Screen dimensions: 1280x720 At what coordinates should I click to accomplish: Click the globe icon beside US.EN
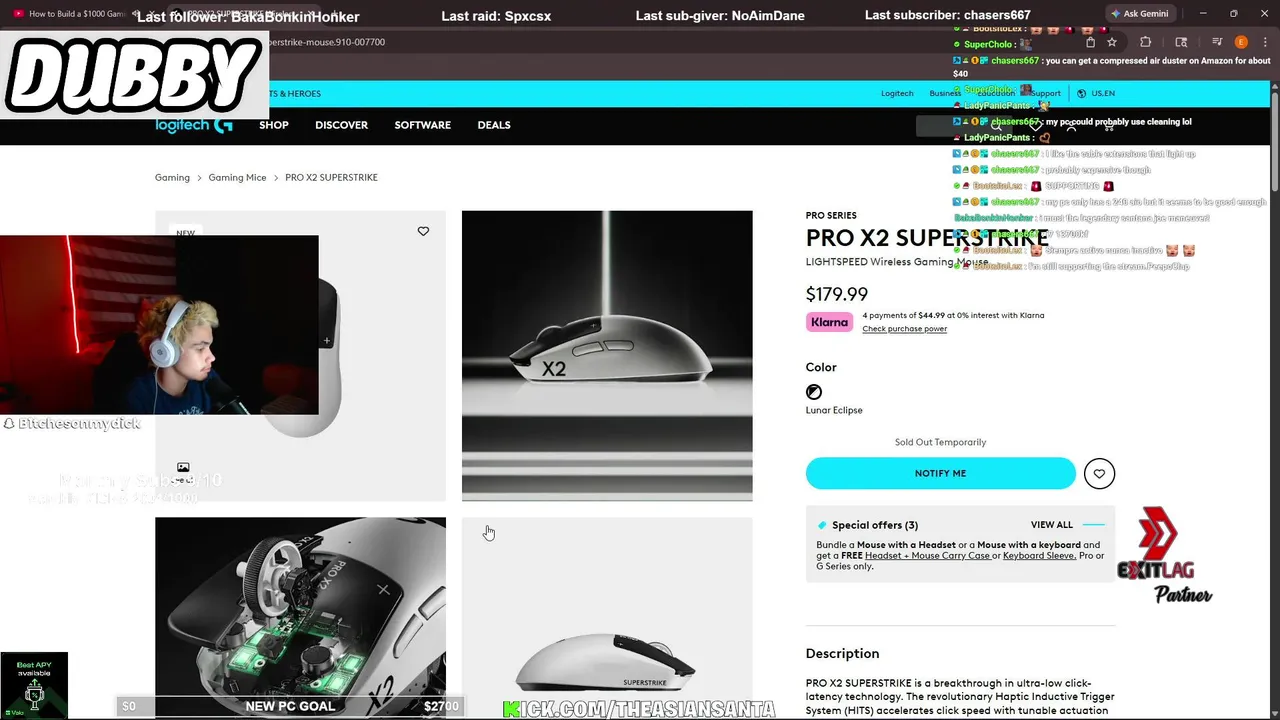tap(1081, 93)
